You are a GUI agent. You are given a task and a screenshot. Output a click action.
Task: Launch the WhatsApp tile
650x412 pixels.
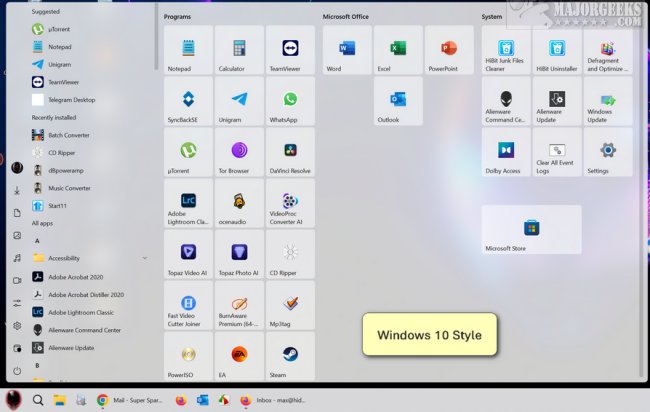(290, 101)
